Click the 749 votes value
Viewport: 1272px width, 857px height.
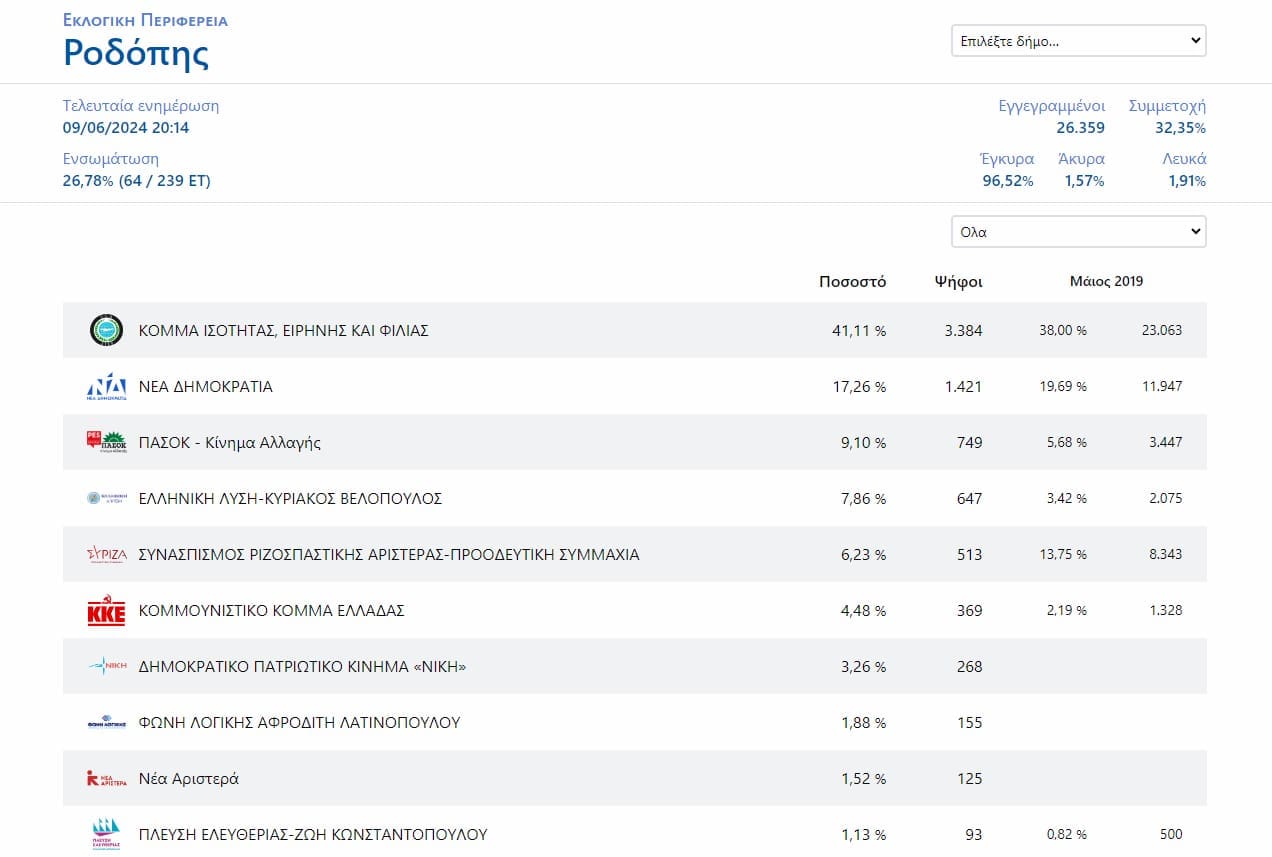coord(970,442)
